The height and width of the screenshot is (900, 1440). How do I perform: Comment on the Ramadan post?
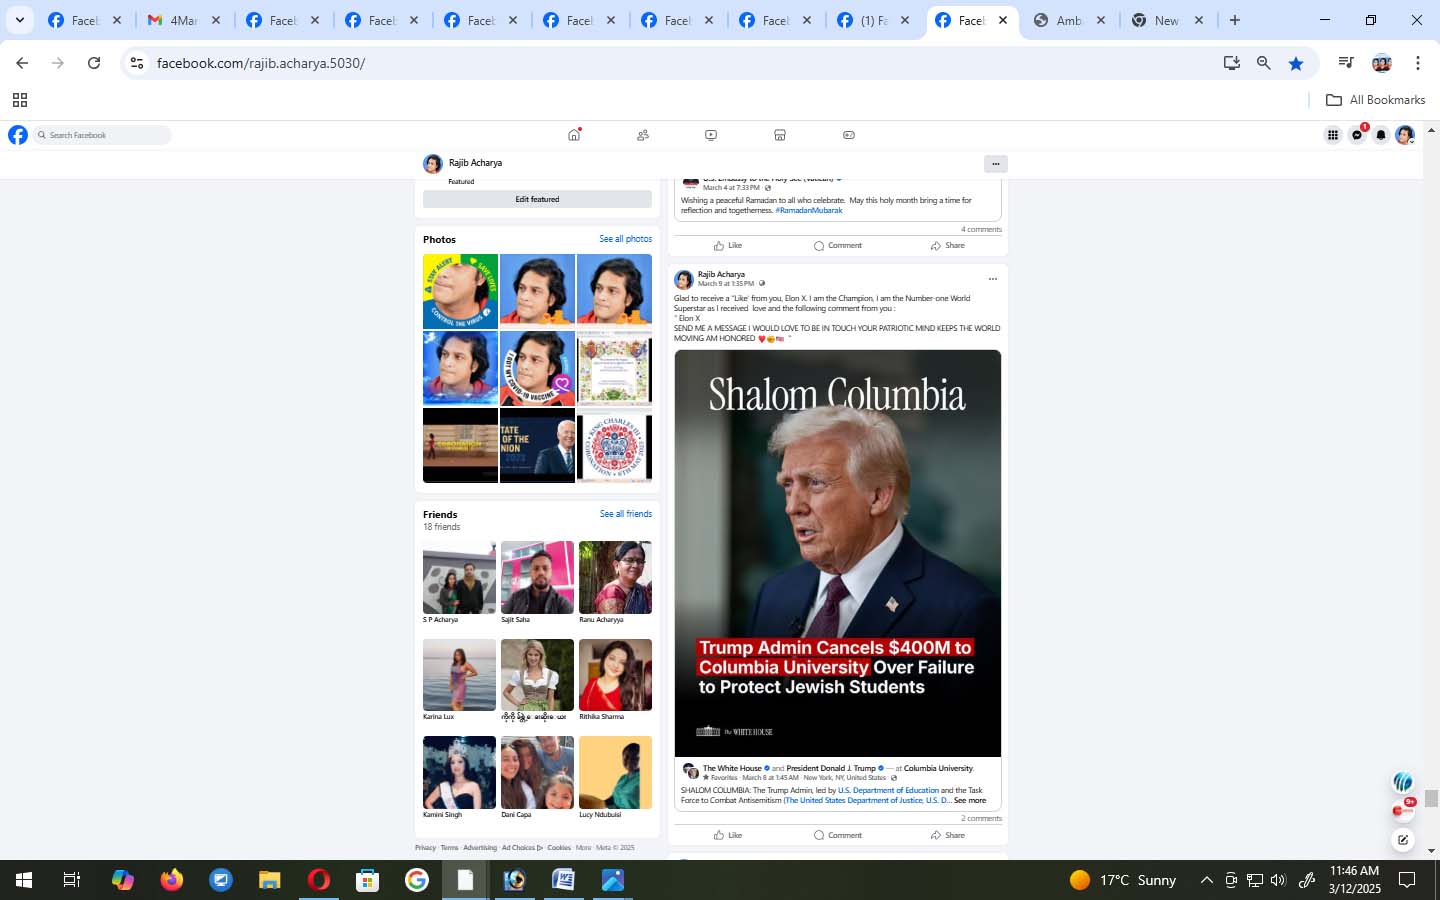coord(838,245)
